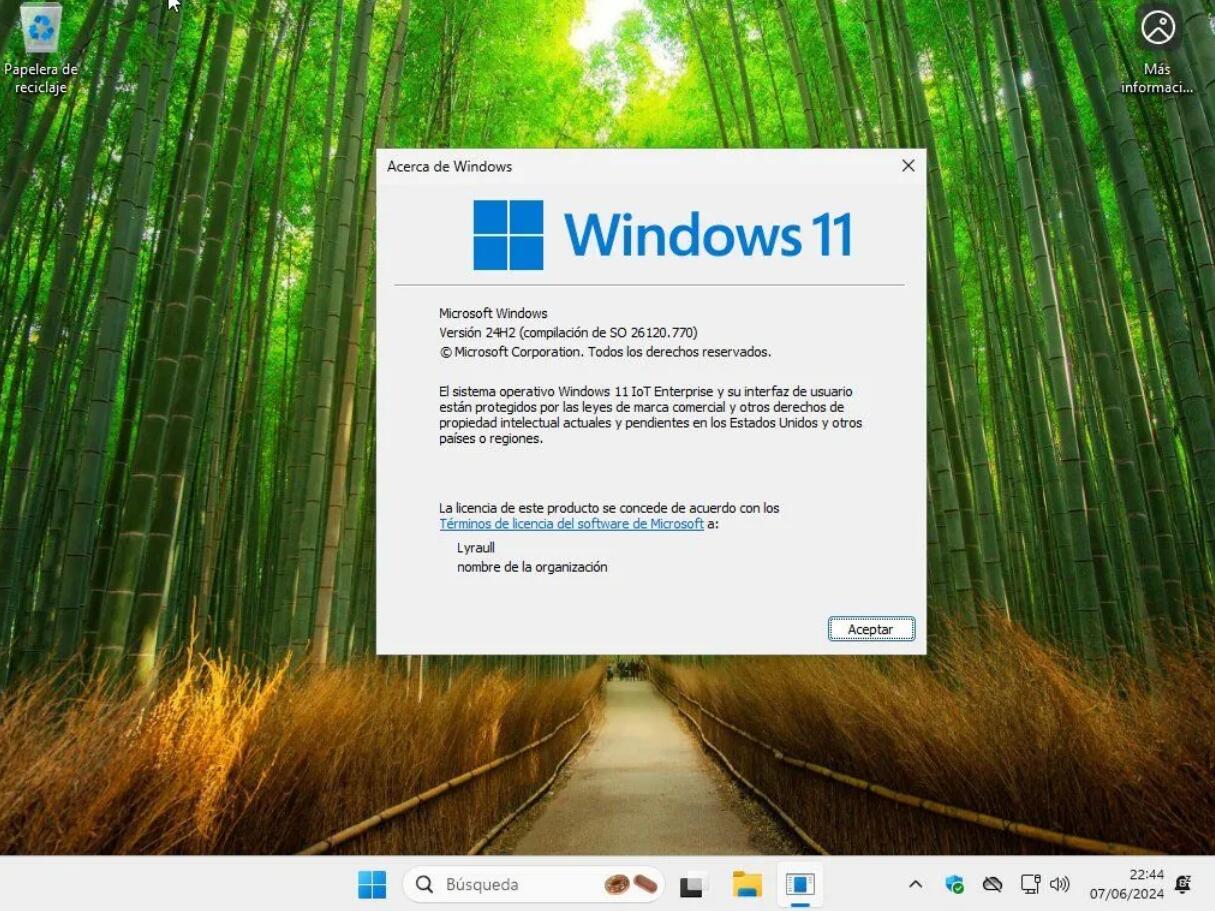Click "Aceptar" to dismiss the About dialog
The width and height of the screenshot is (1215, 911).
(870, 629)
